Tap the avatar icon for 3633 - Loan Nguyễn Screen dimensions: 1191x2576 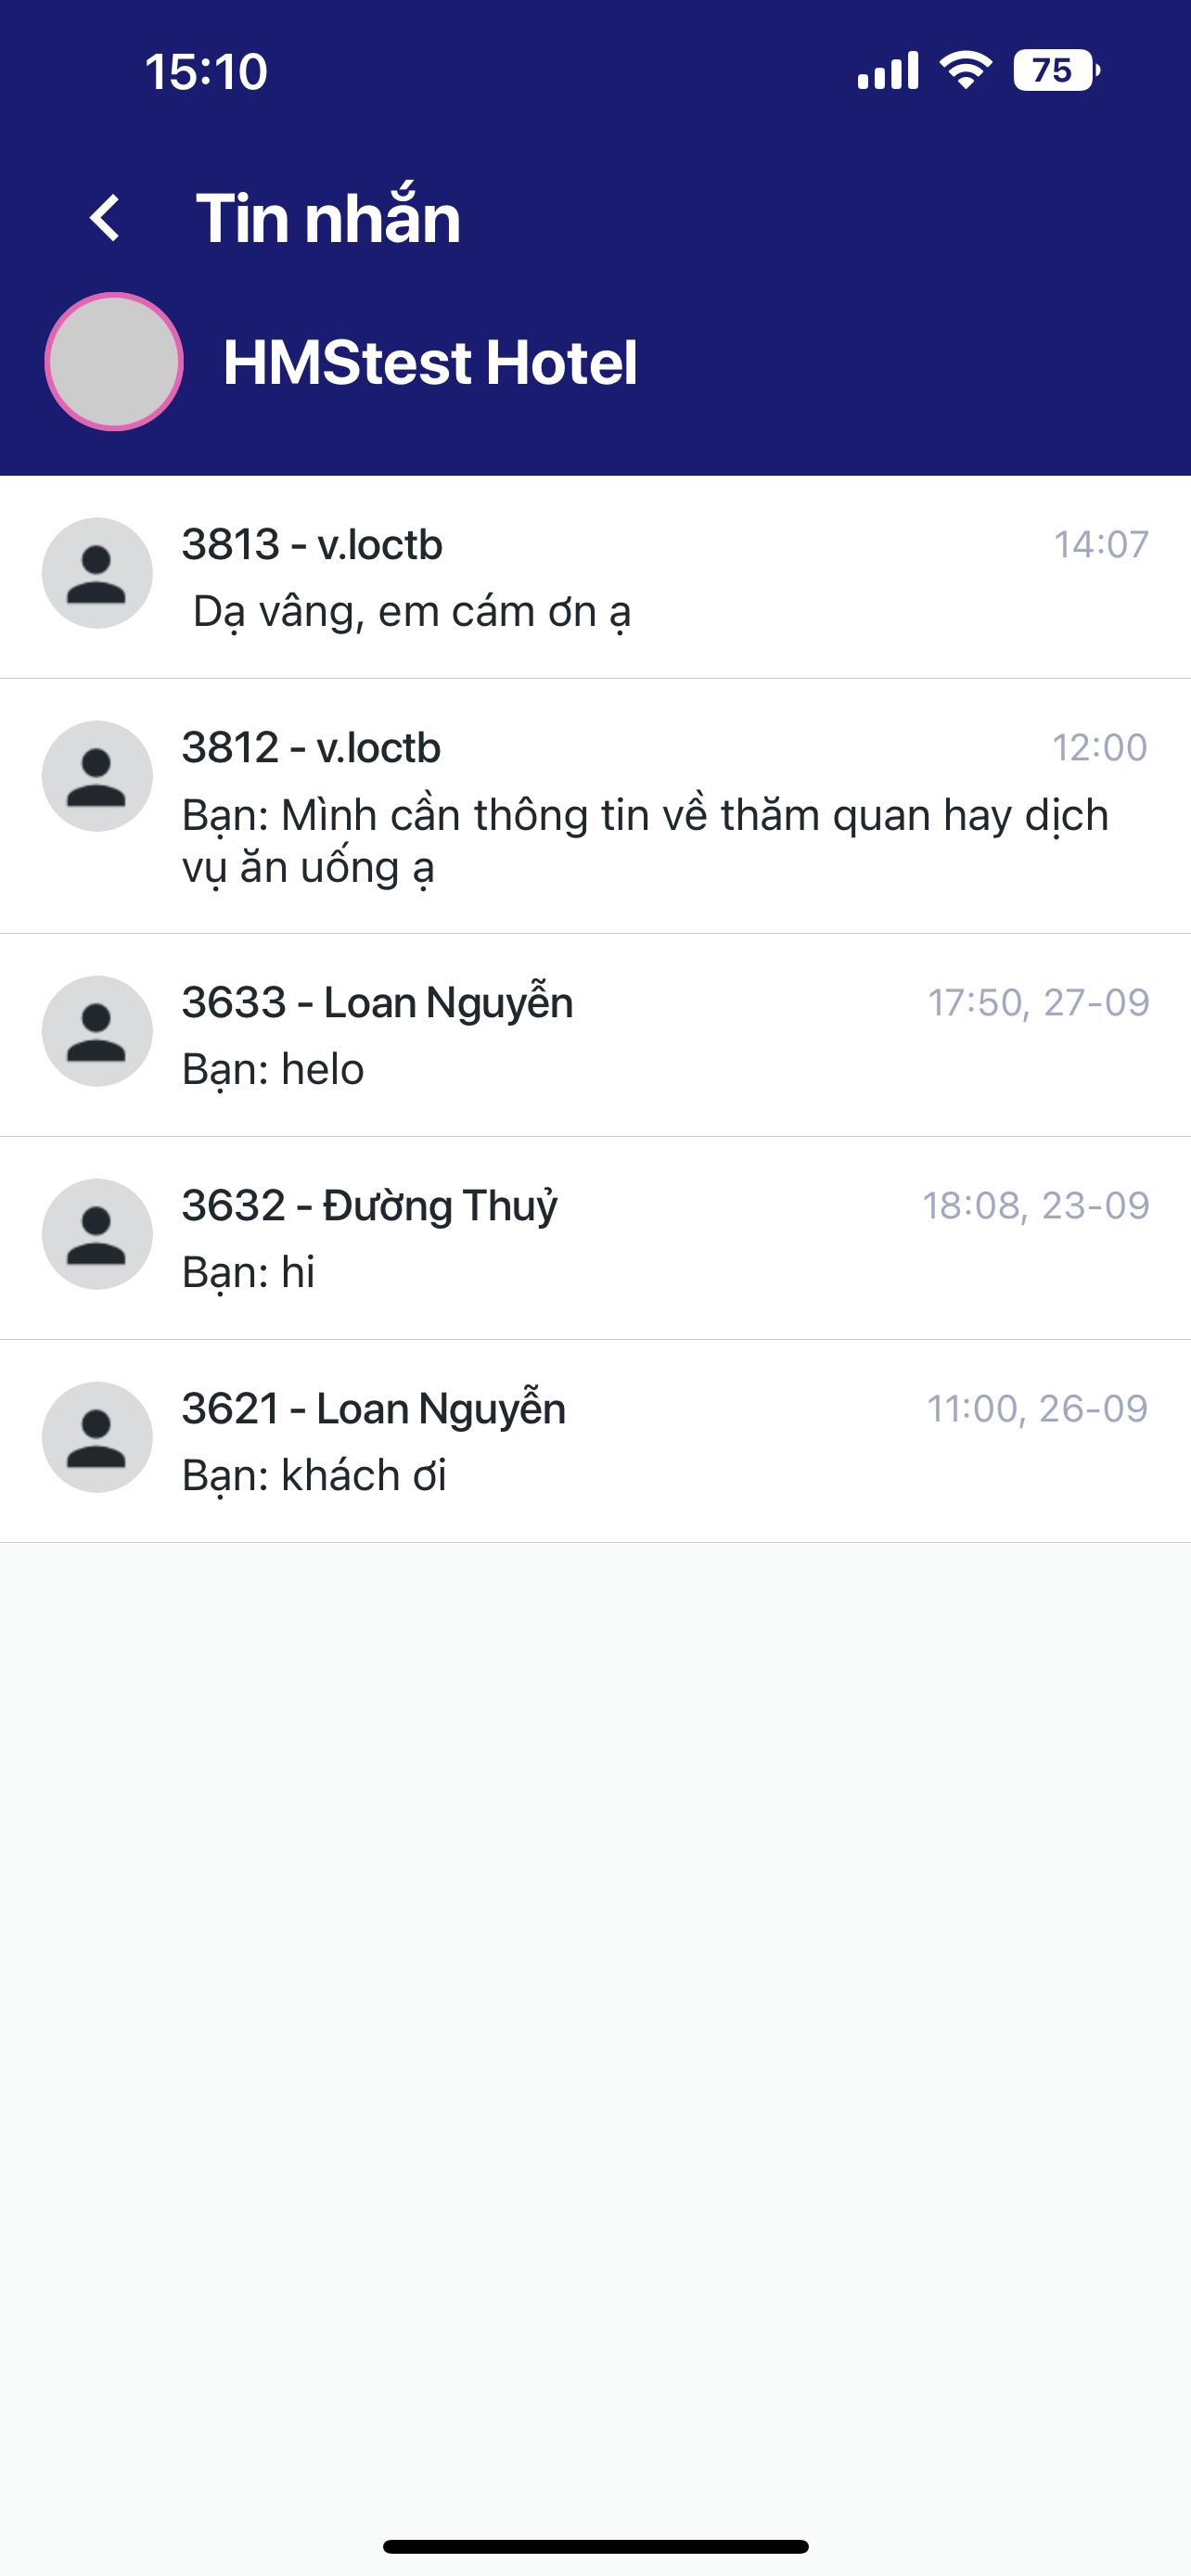click(97, 1031)
